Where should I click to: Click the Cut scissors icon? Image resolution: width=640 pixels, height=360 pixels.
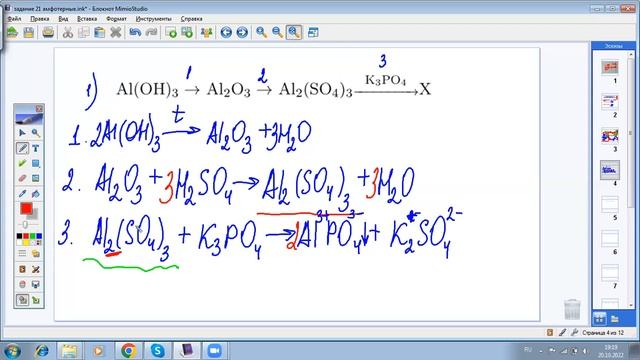[67, 32]
